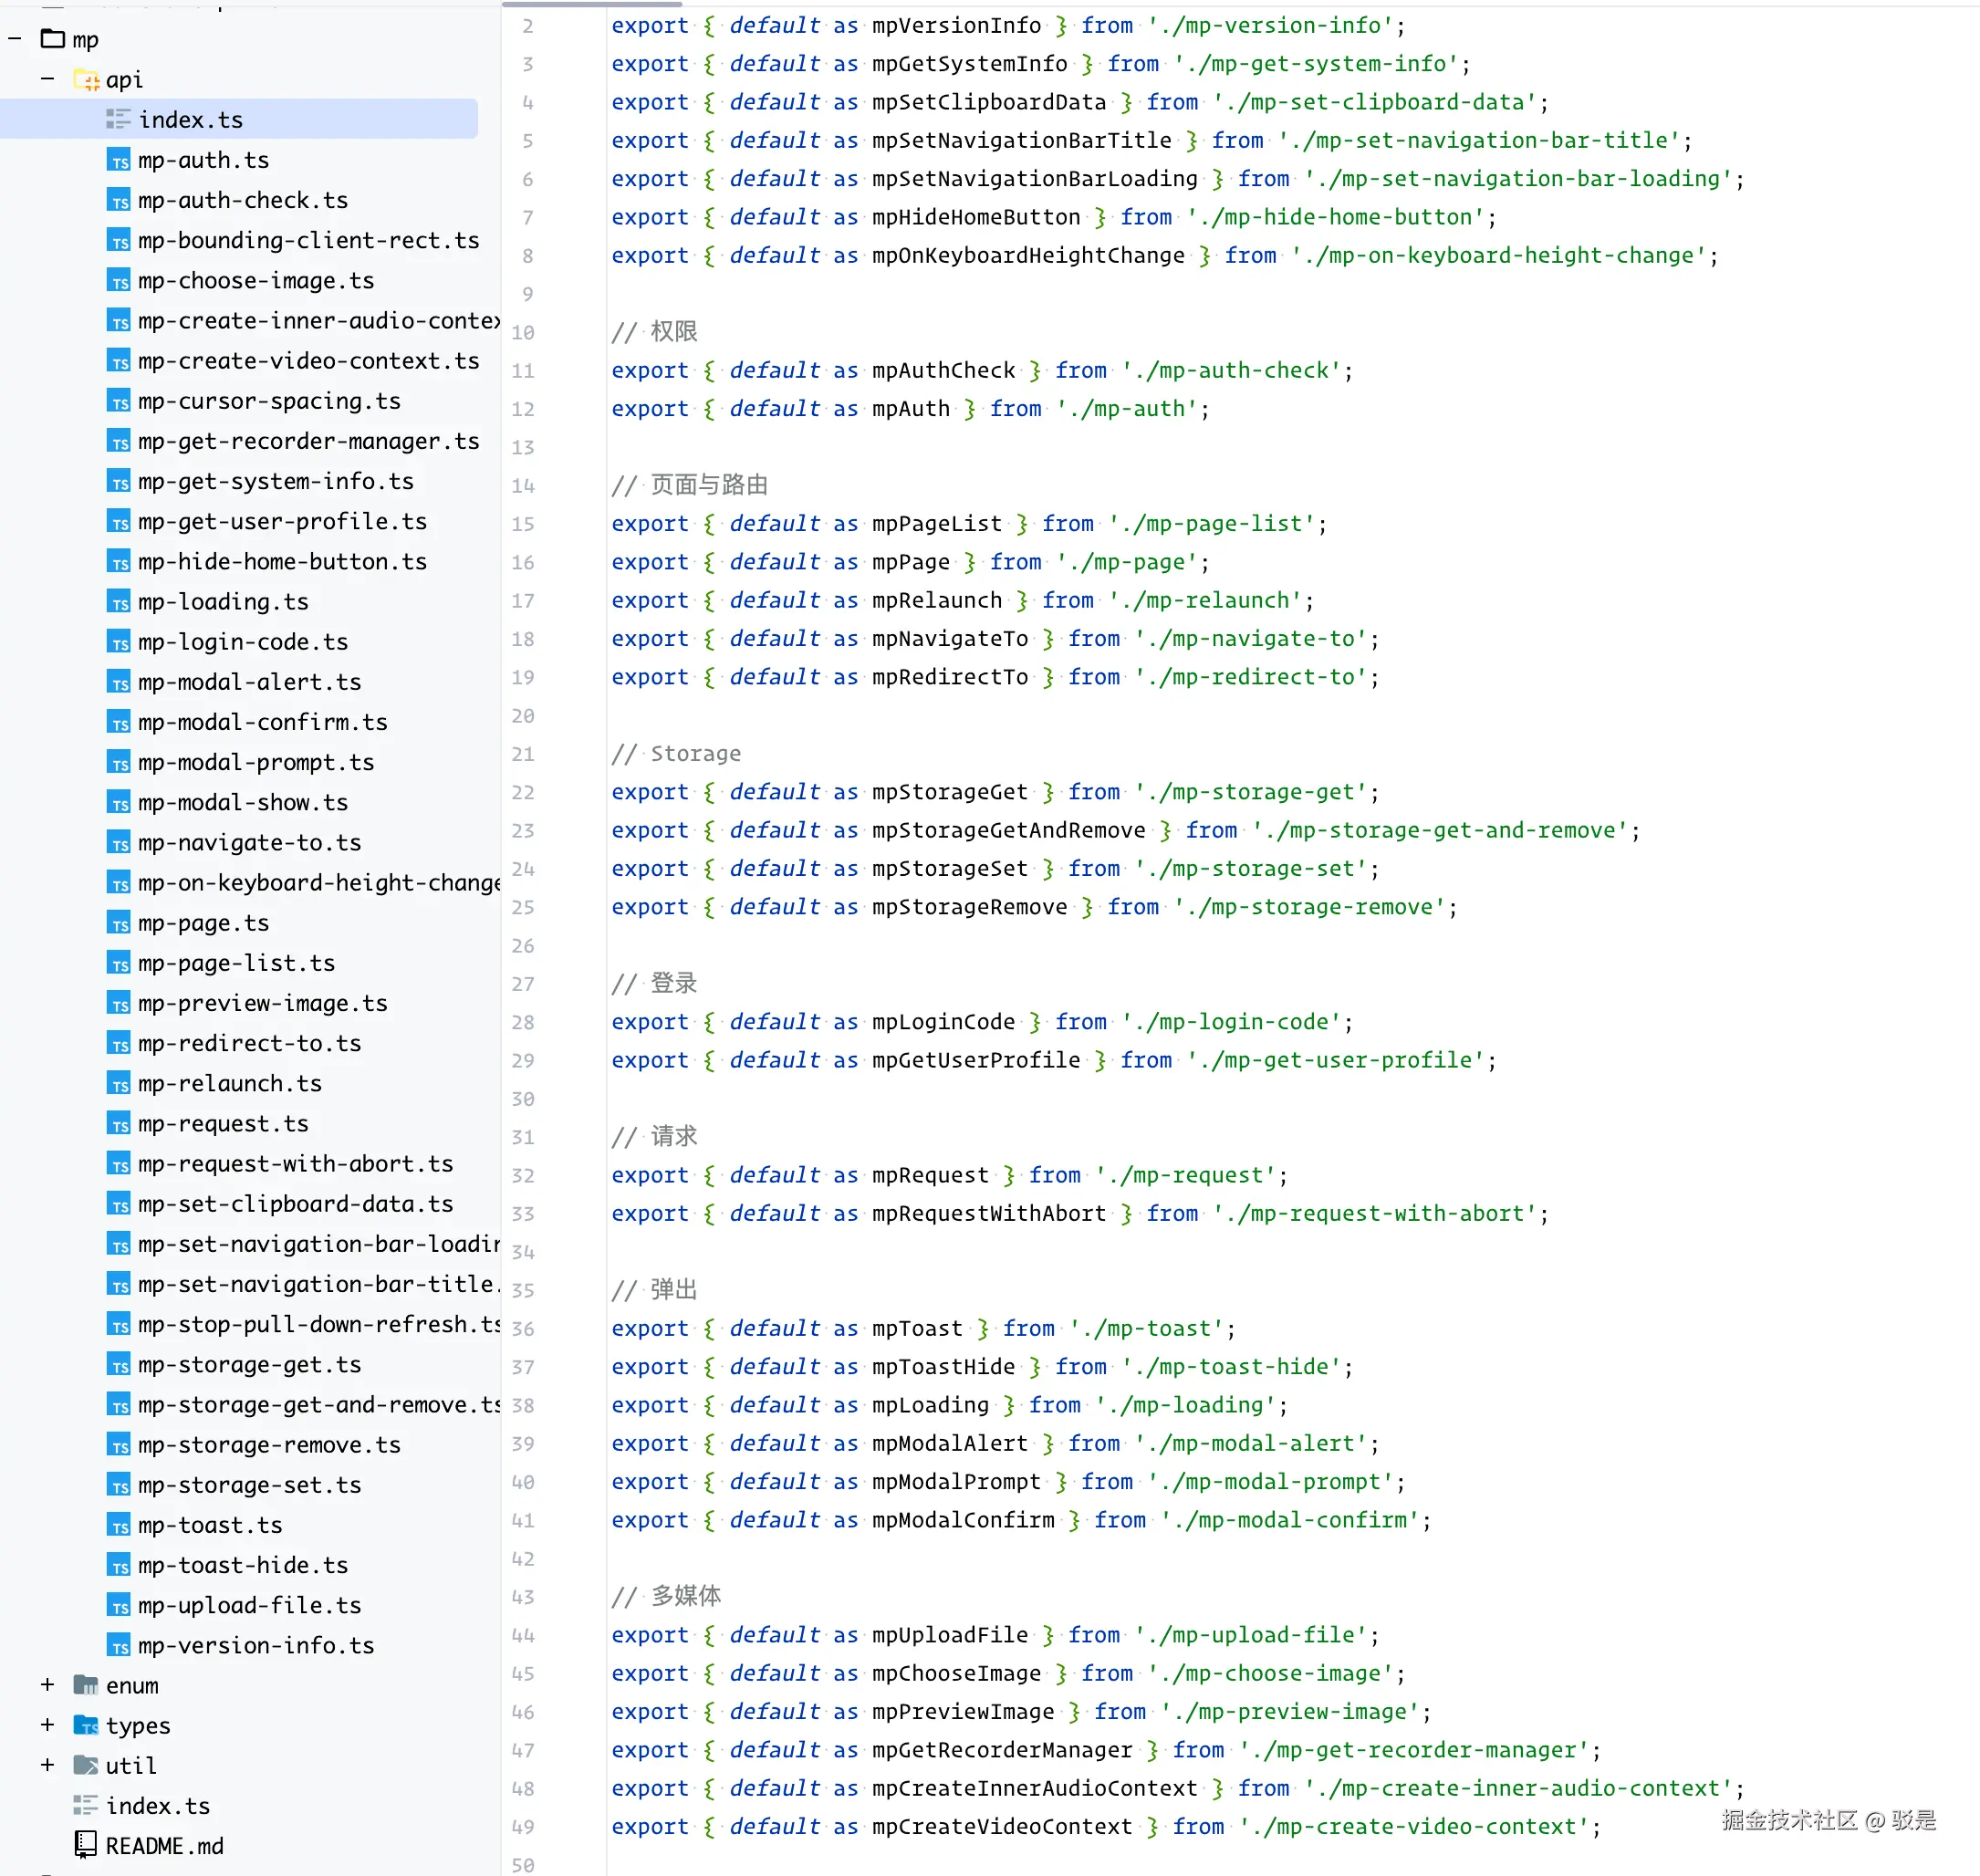The width and height of the screenshot is (1980, 1876).
Task: Expand the types folder
Action: click(x=48, y=1725)
